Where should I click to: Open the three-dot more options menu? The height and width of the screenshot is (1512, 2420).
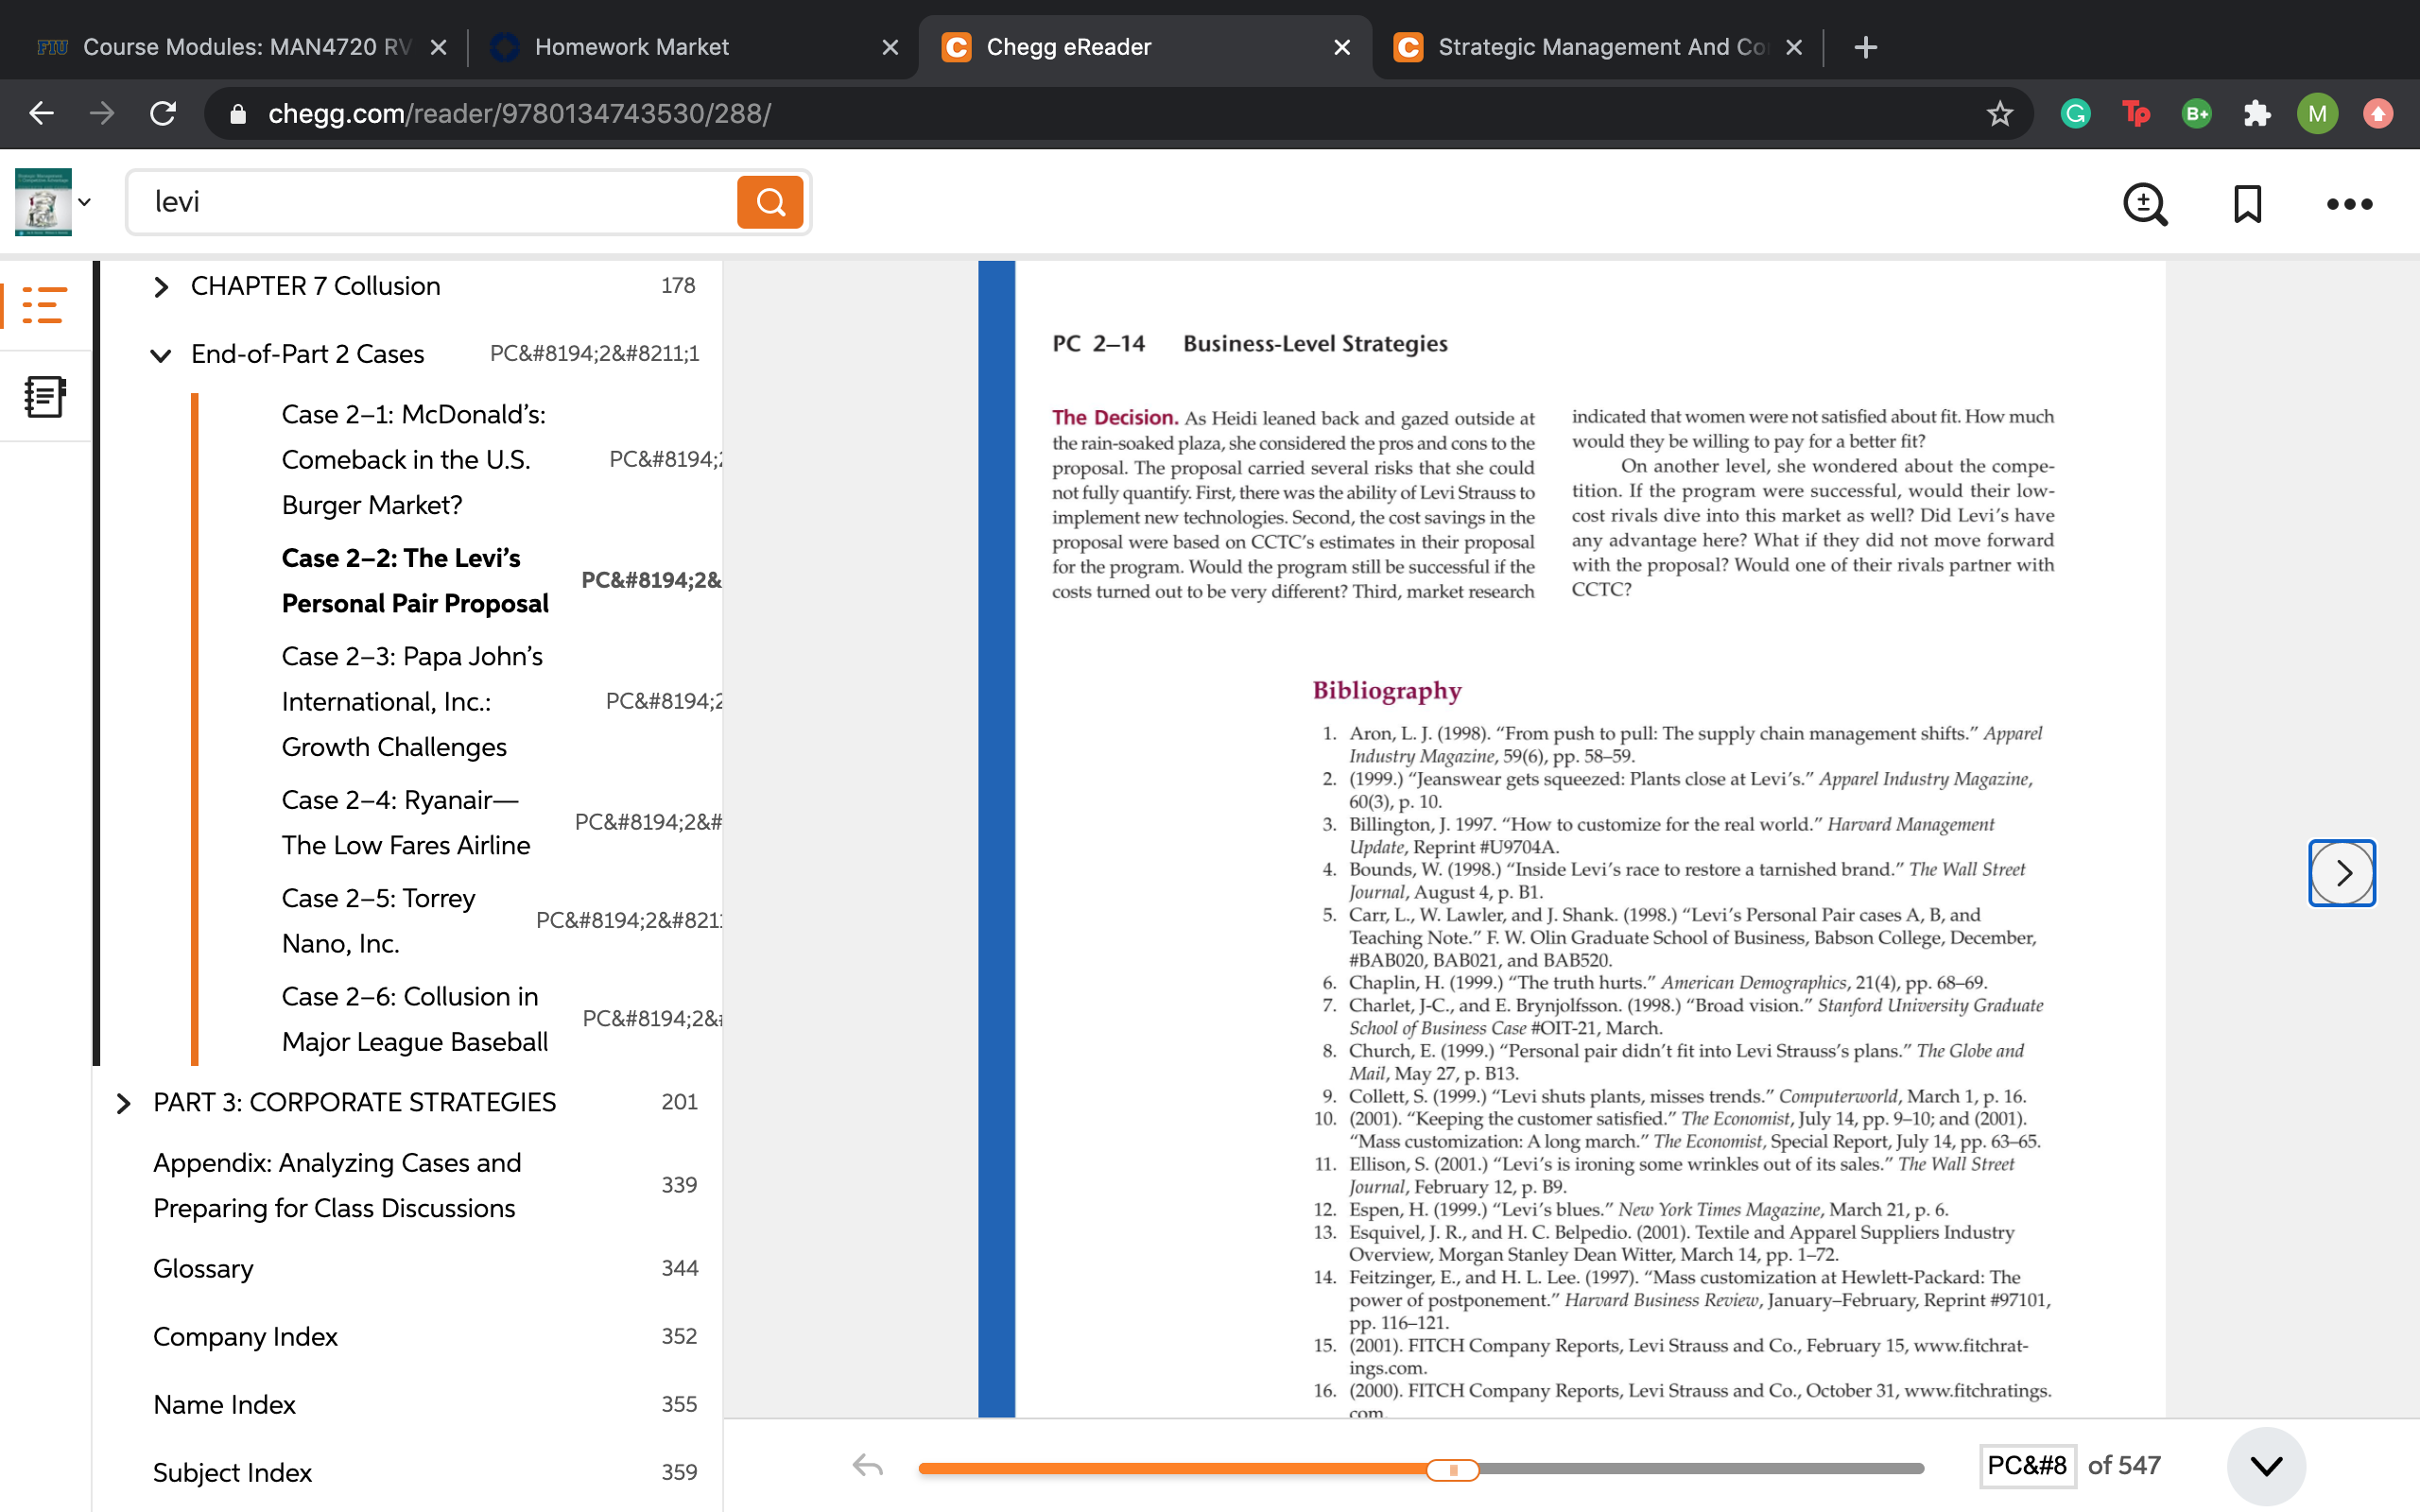tap(2349, 204)
